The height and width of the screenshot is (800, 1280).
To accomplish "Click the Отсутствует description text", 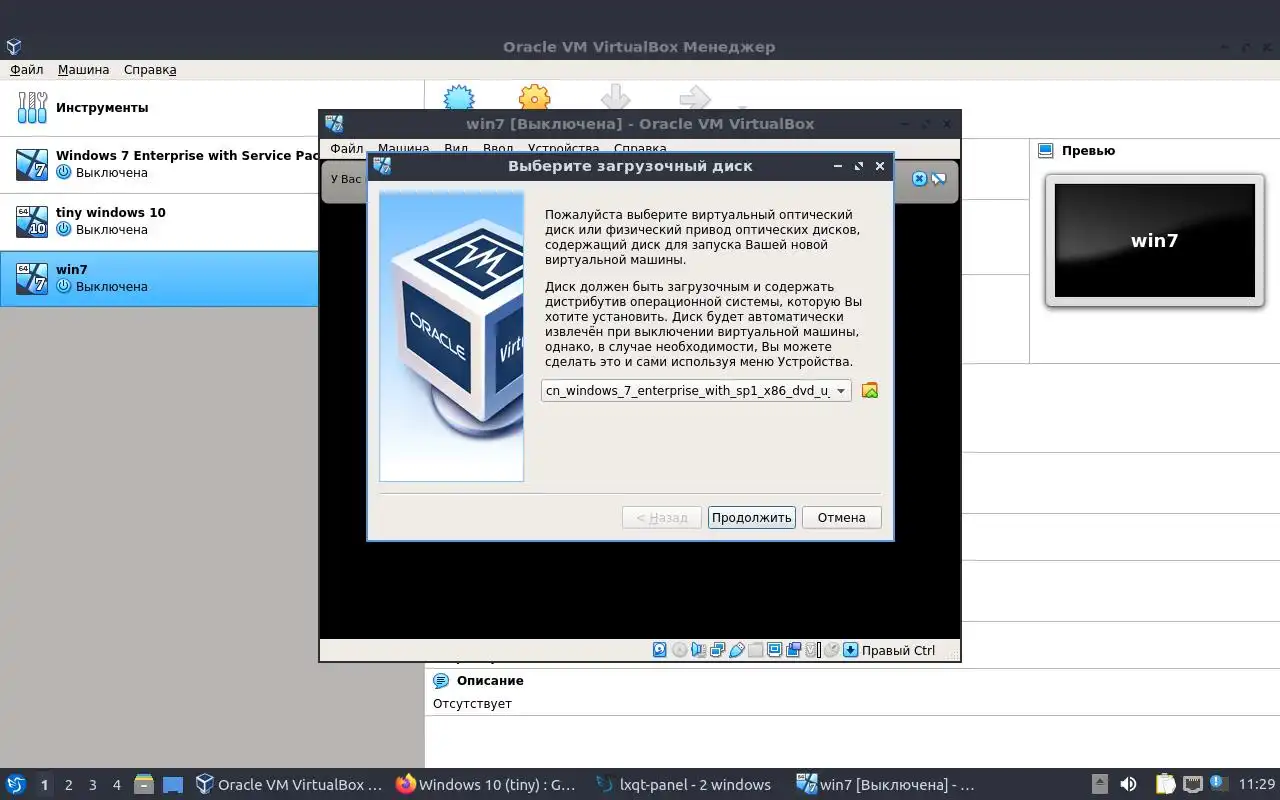I will [x=472, y=704].
